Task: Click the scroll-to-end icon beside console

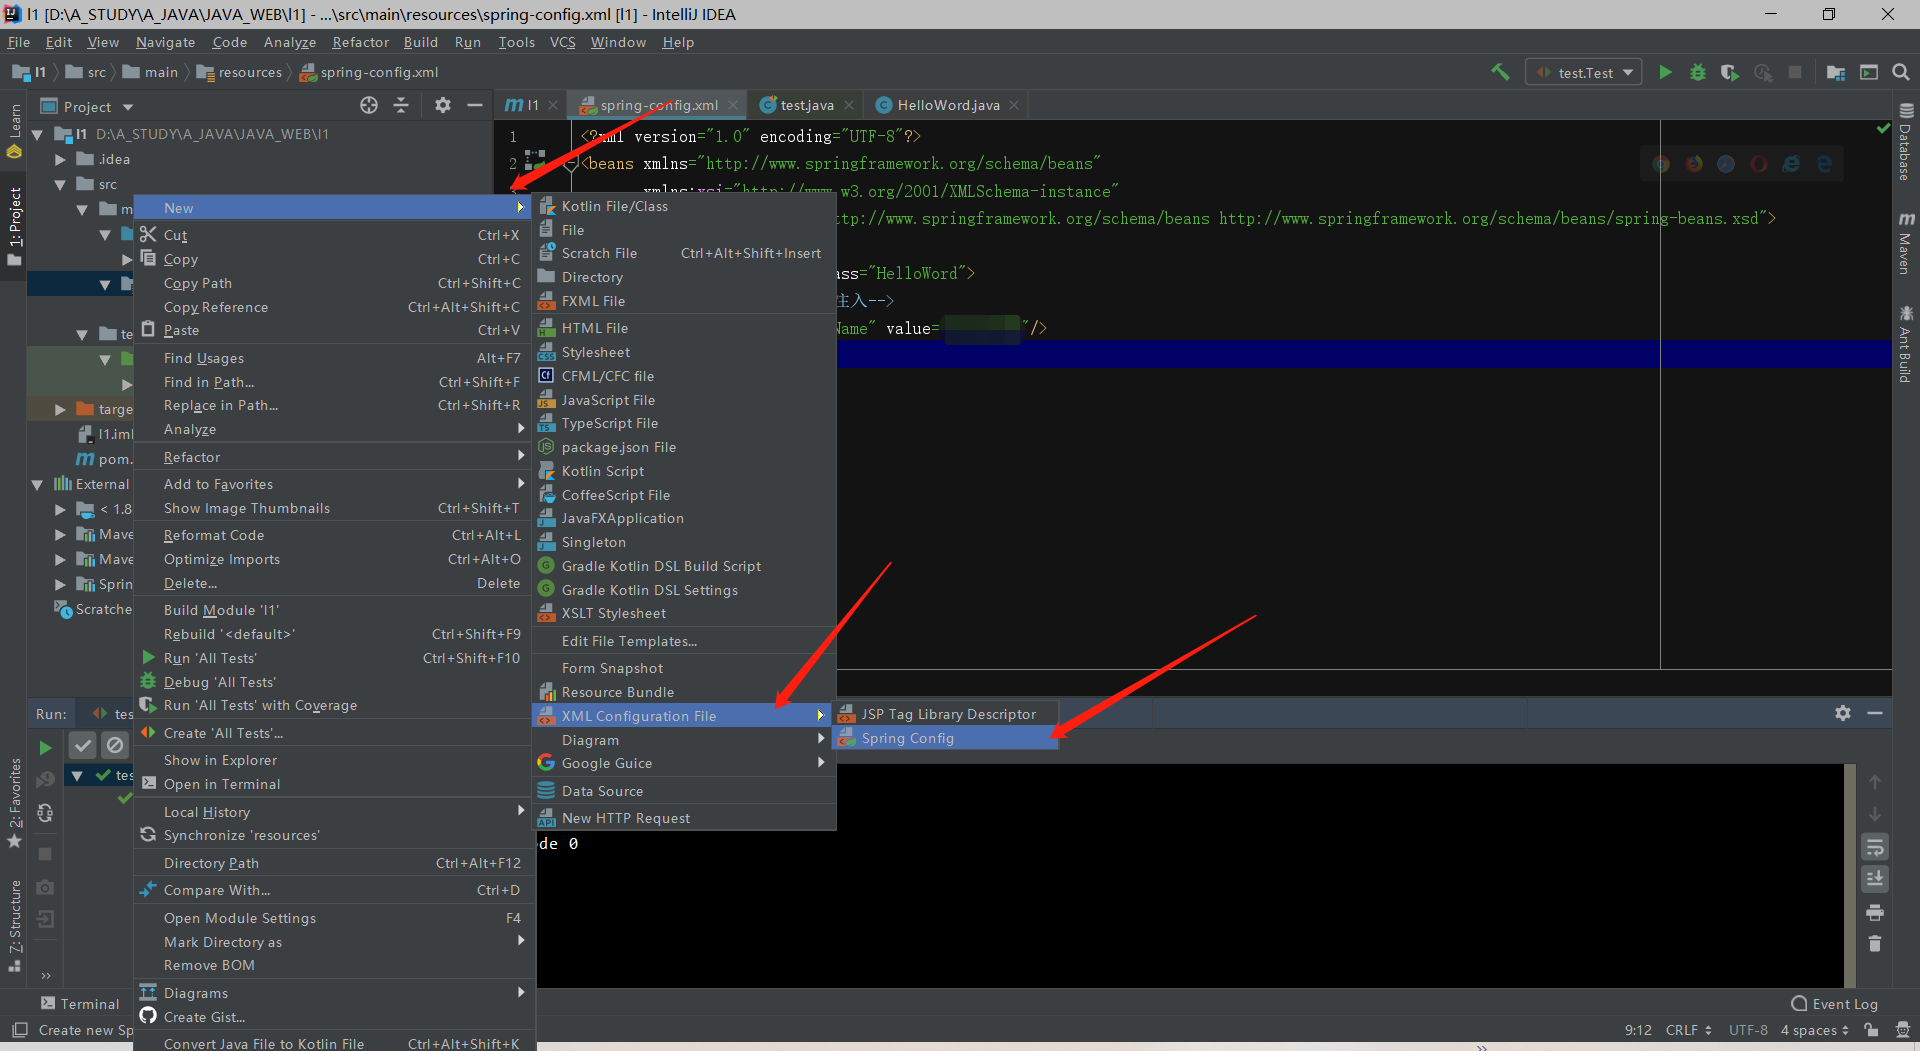Action: [1875, 879]
